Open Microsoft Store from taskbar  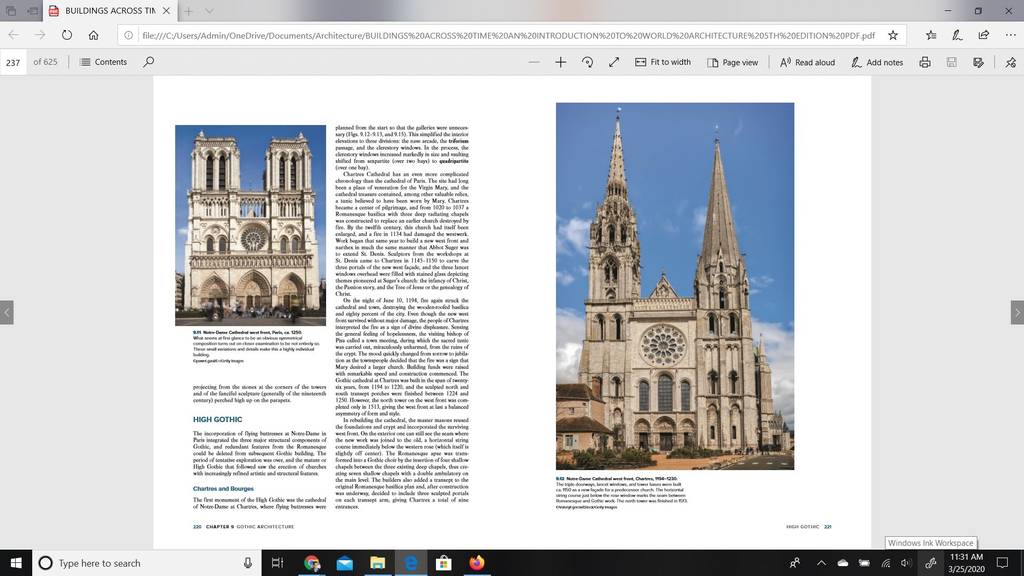point(443,563)
